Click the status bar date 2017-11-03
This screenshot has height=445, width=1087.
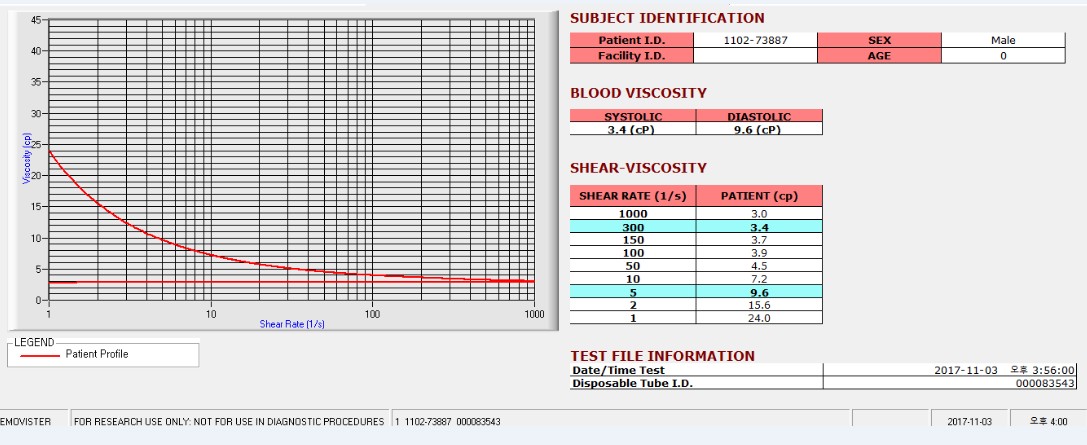click(x=969, y=421)
